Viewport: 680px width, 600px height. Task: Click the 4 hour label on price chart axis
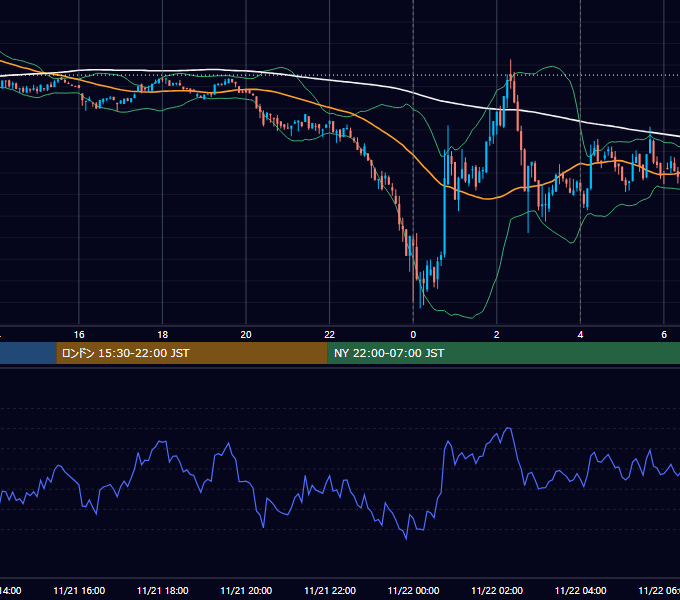pyautogui.click(x=580, y=335)
